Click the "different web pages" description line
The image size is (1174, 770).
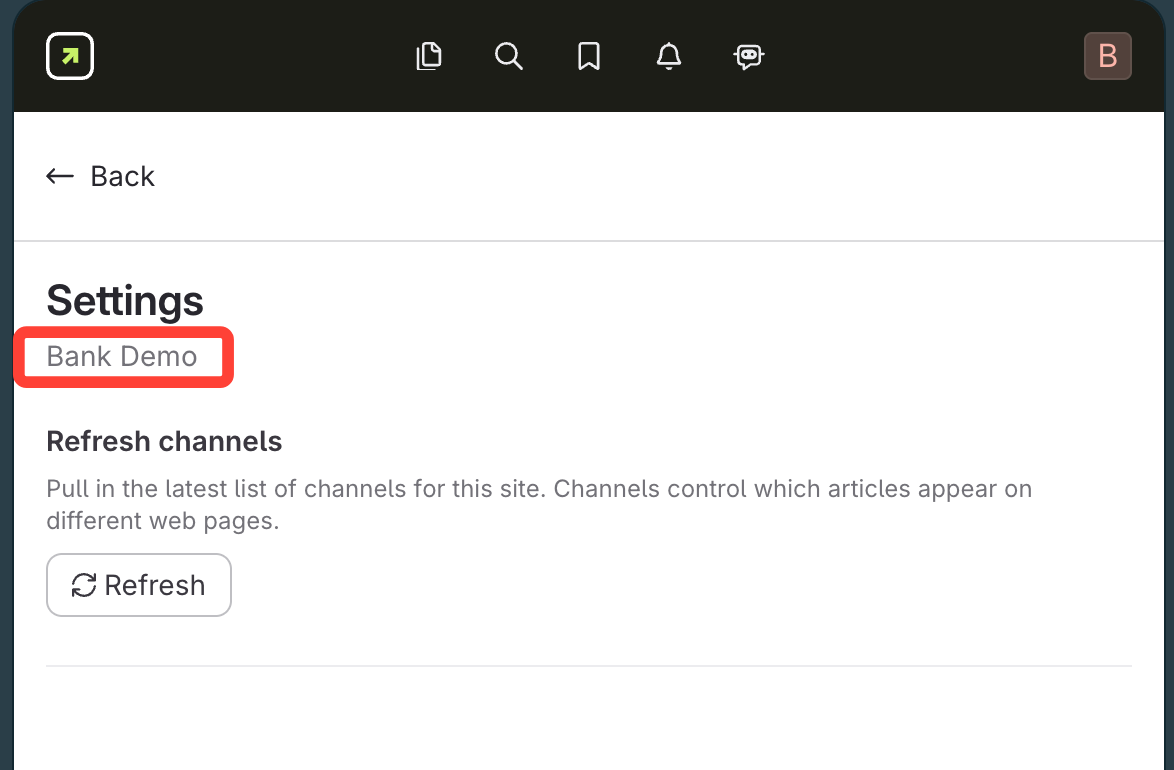(162, 521)
